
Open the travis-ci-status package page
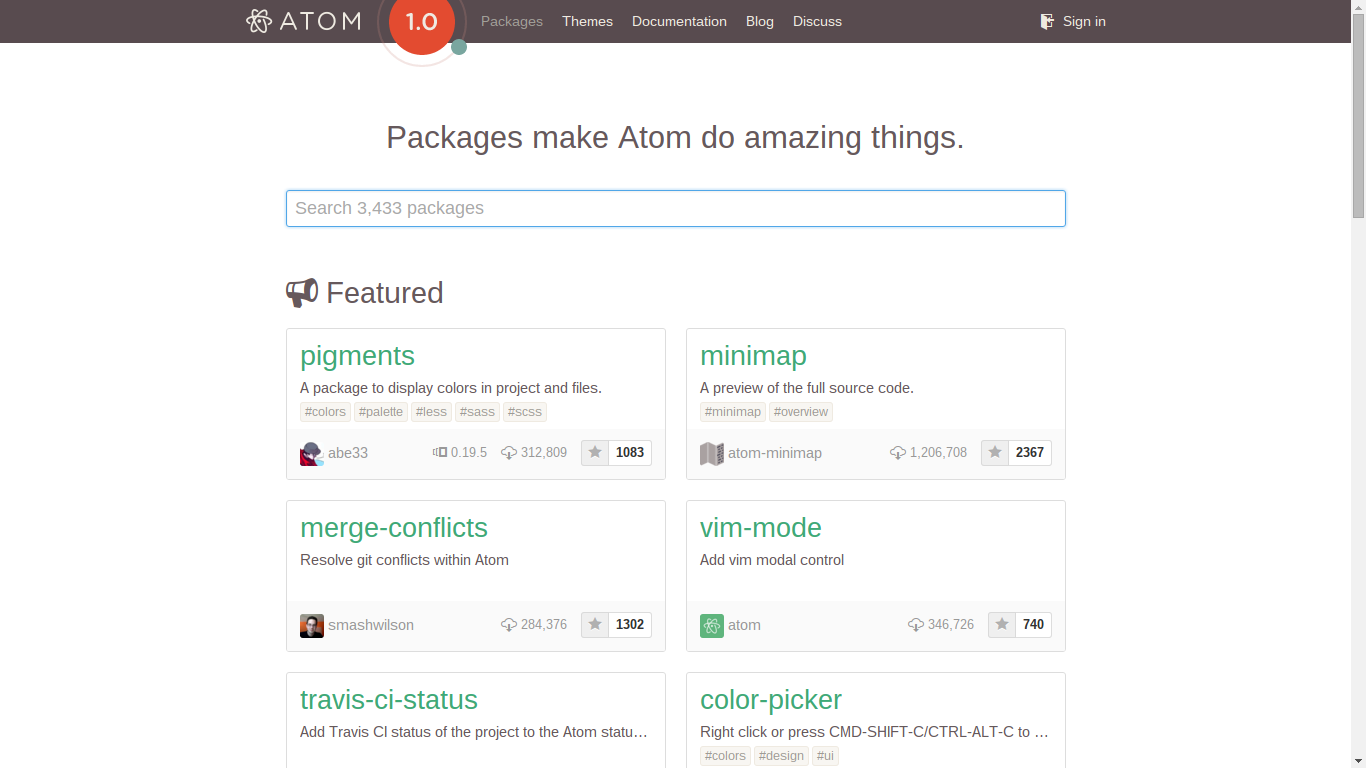point(389,700)
